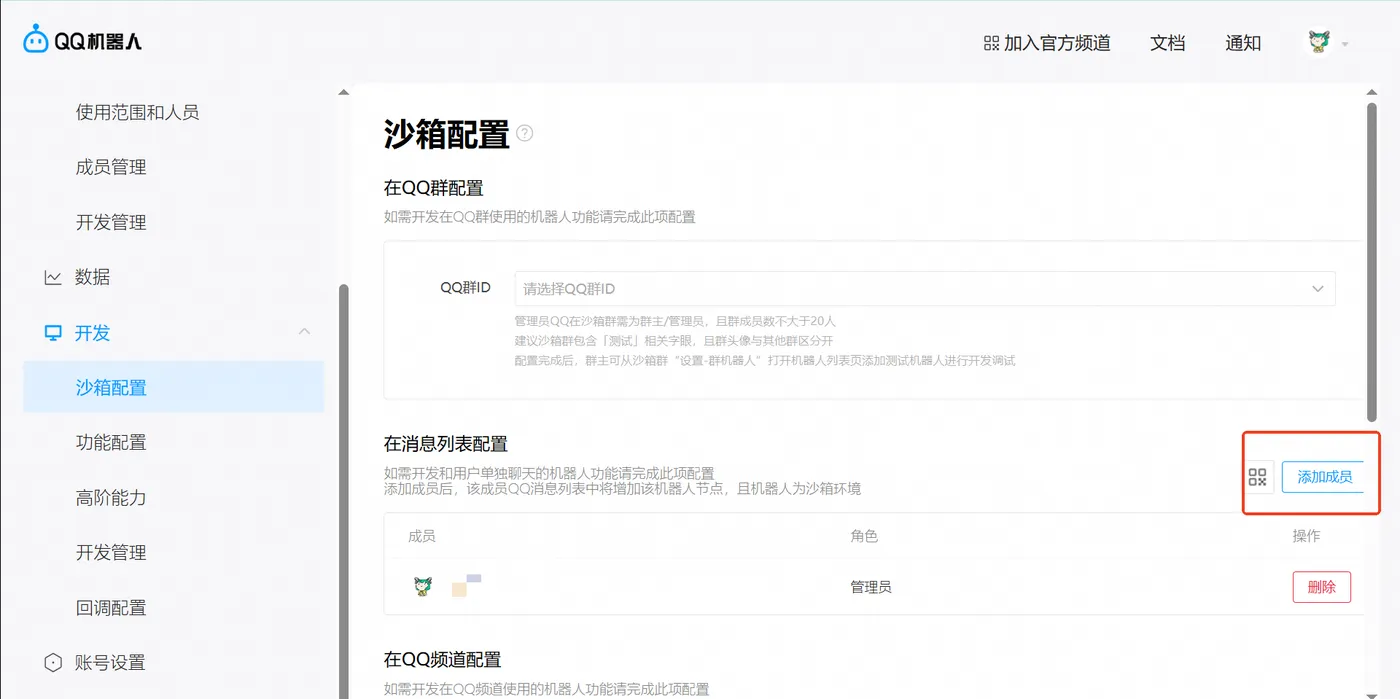Click the main content vertical scrollbar

[1373, 262]
